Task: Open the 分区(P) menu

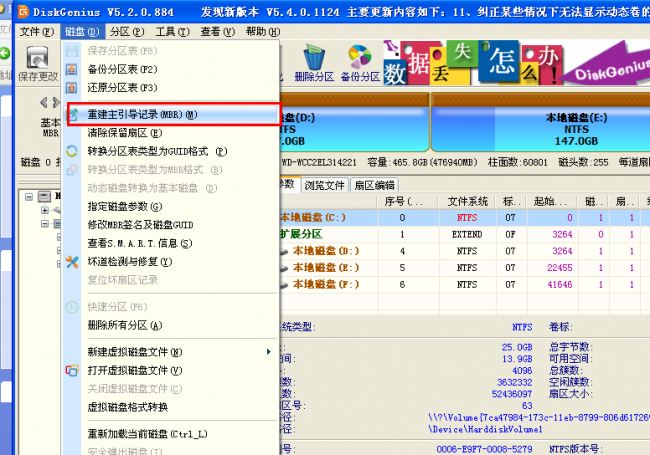Action: 127,31
